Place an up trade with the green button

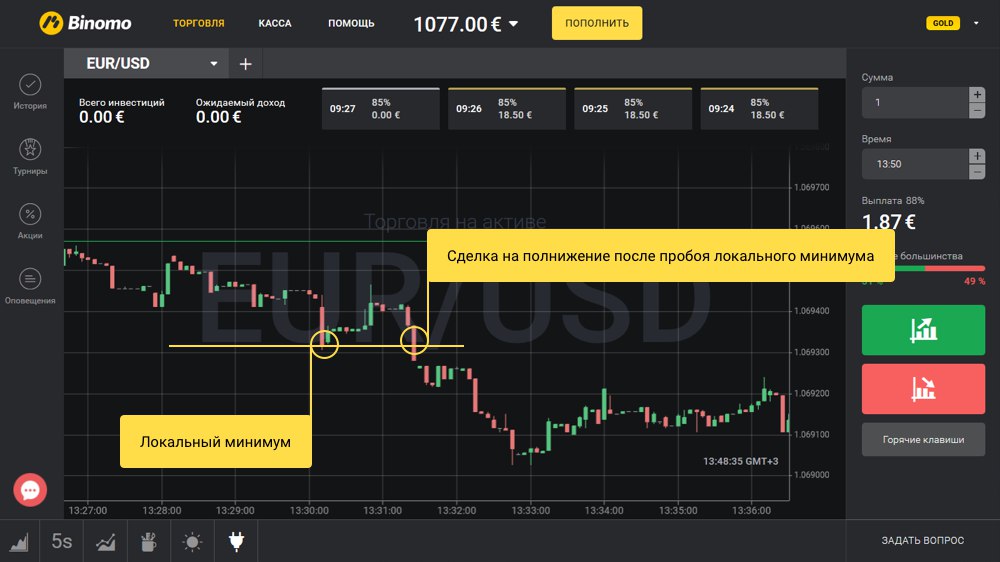tap(923, 330)
